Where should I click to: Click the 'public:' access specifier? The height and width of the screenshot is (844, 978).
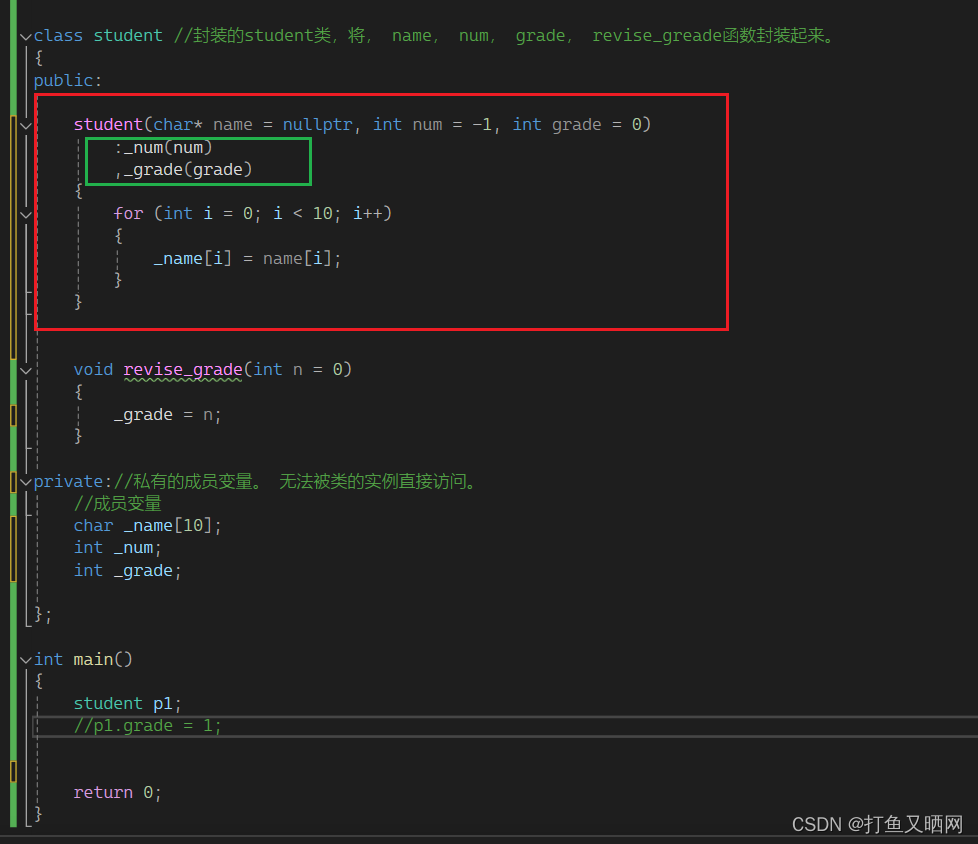67,80
